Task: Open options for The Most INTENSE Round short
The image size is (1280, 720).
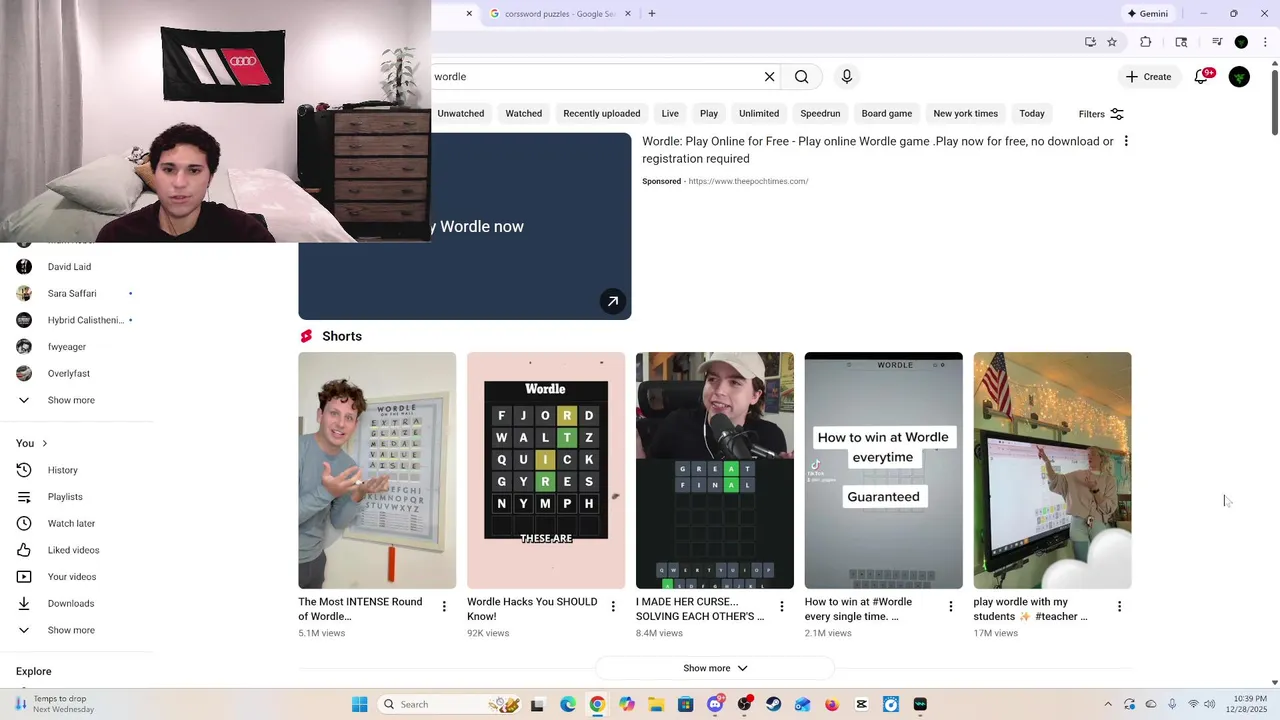Action: point(444,607)
